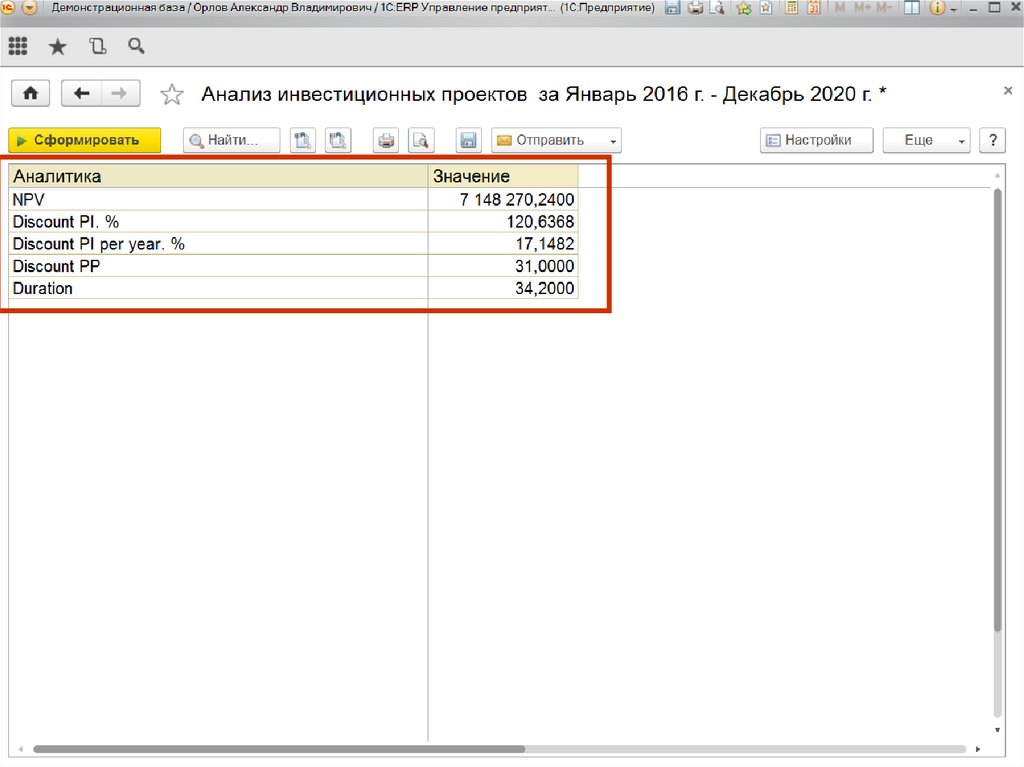Close the report tab with the x
1024x767 pixels.
[1008, 91]
